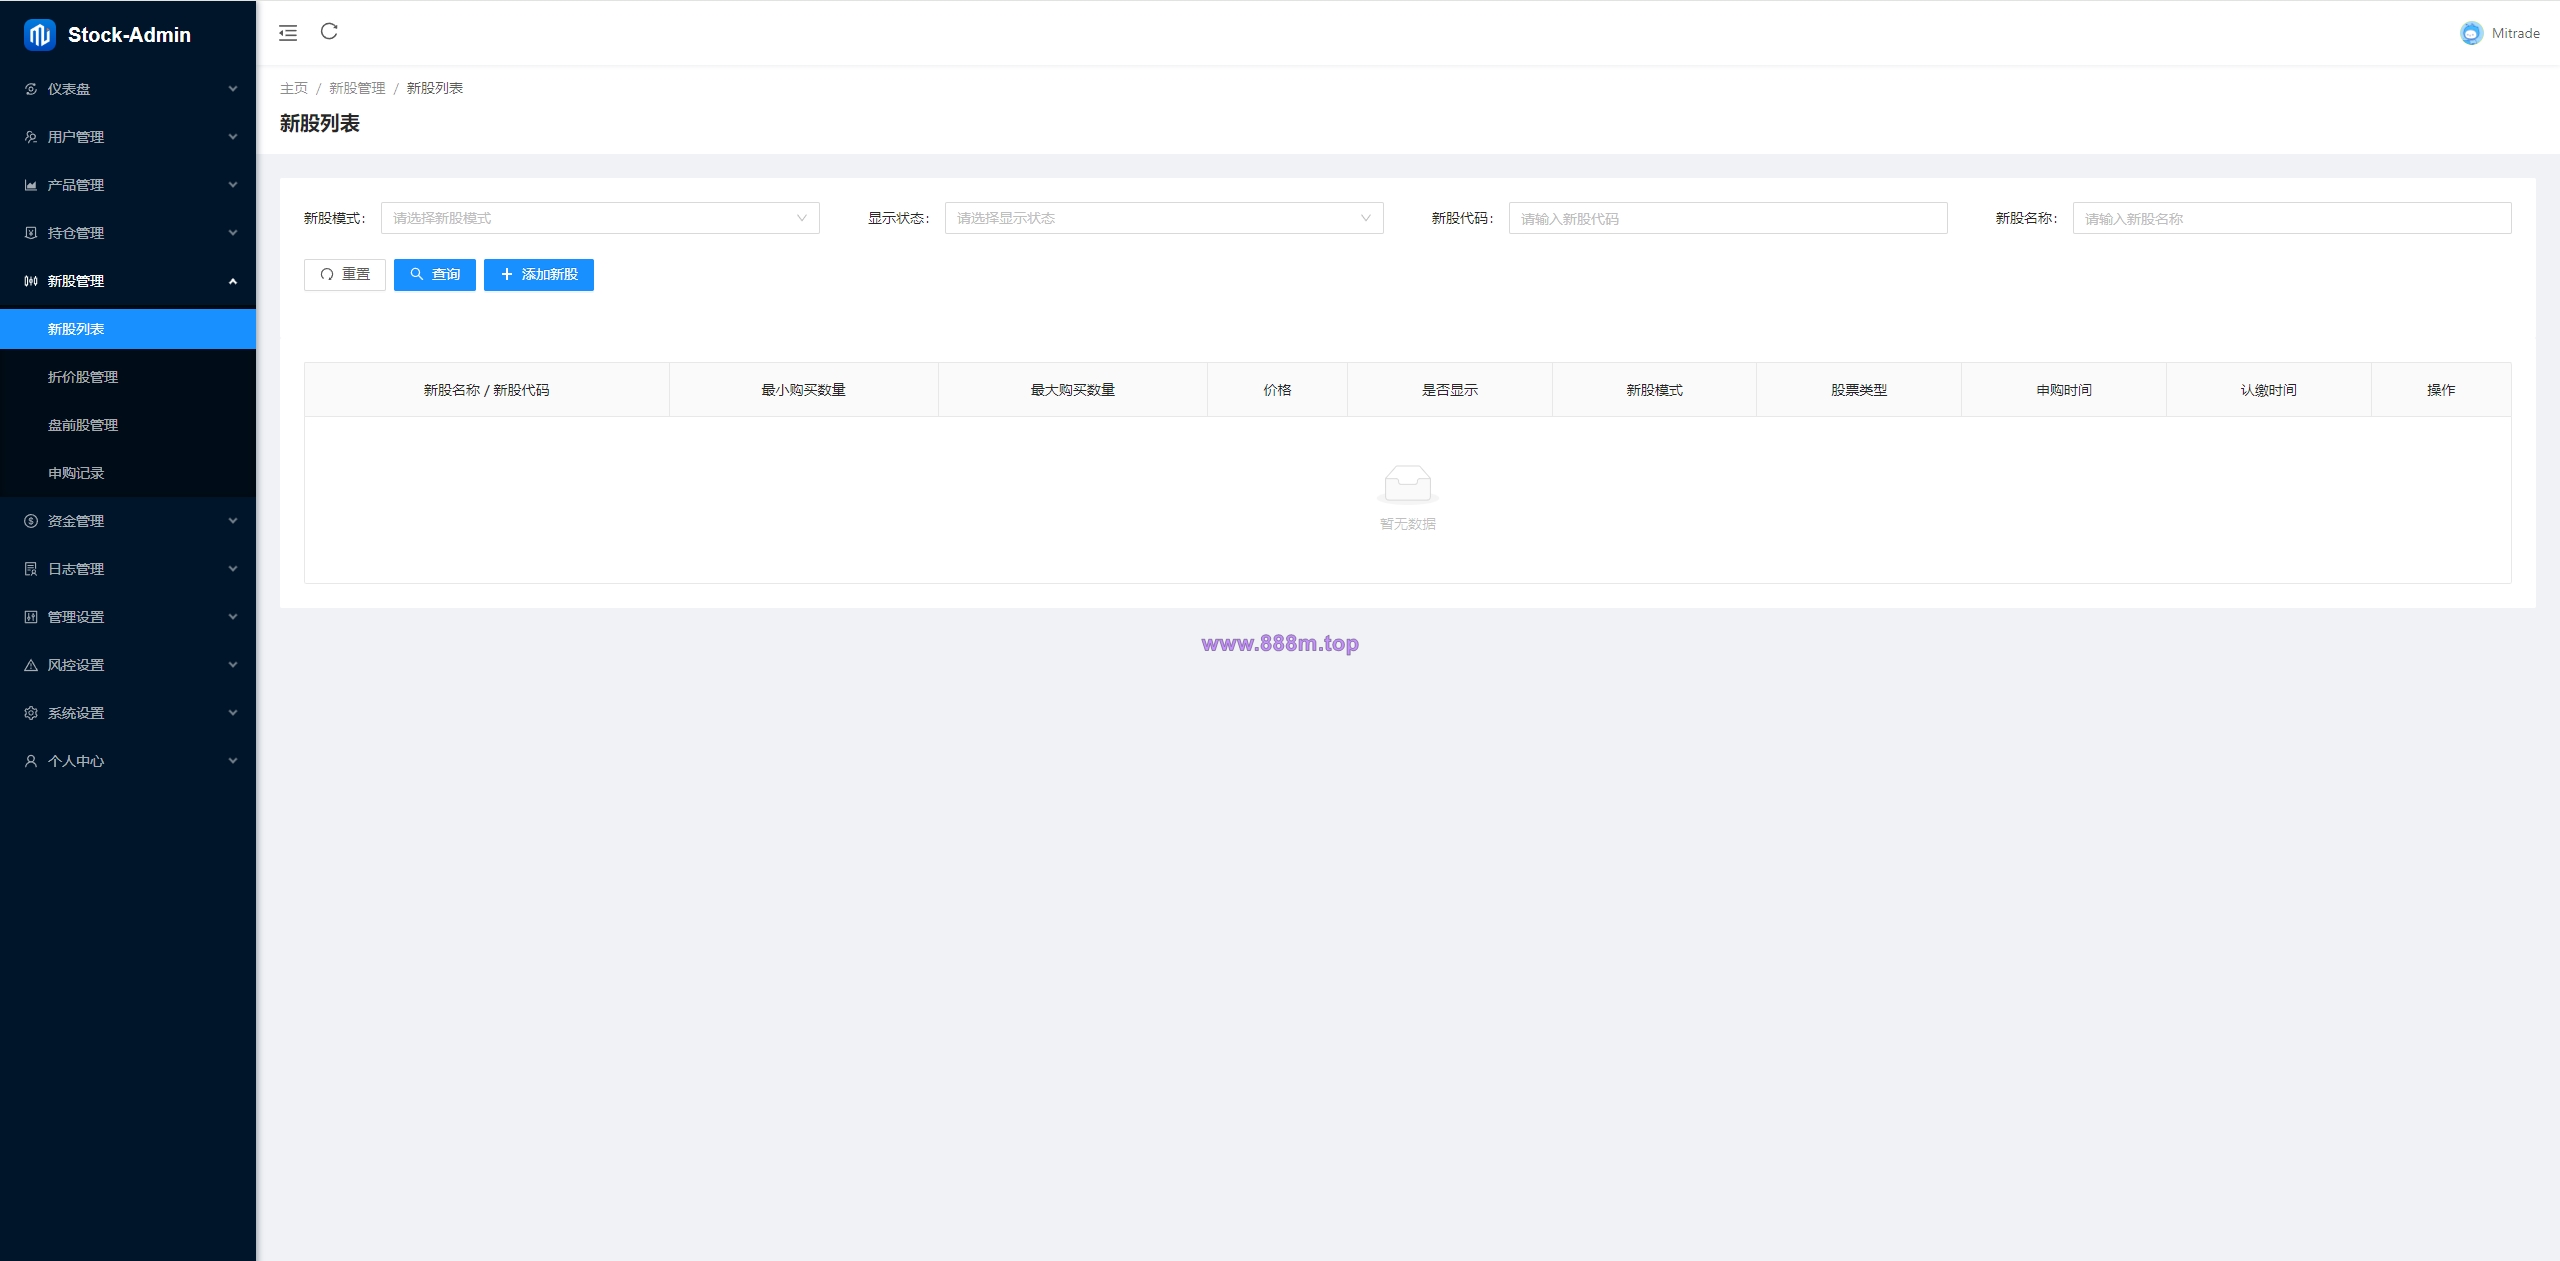The width and height of the screenshot is (2560, 1261).
Task: Click the Stock-Admin logo icon
Action: [x=39, y=35]
